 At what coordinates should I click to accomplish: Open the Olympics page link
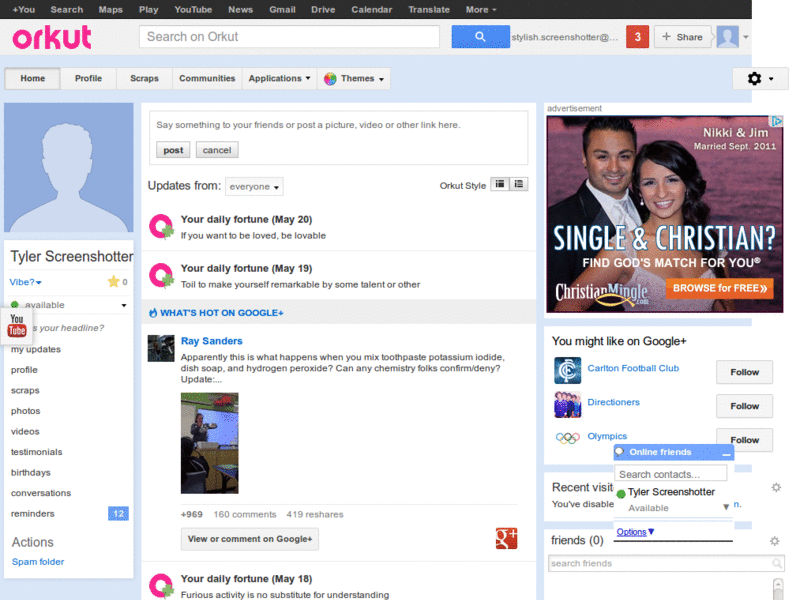(607, 436)
